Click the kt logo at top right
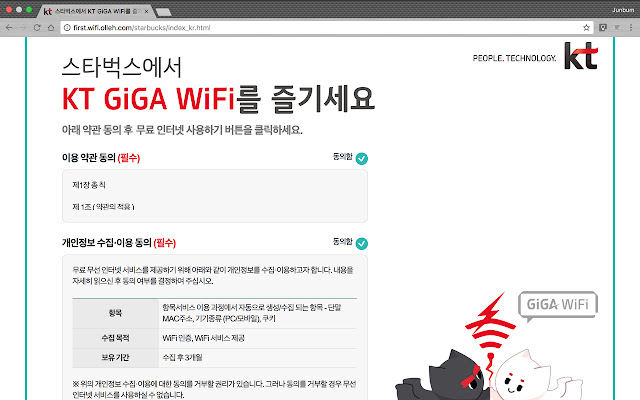 coord(581,56)
